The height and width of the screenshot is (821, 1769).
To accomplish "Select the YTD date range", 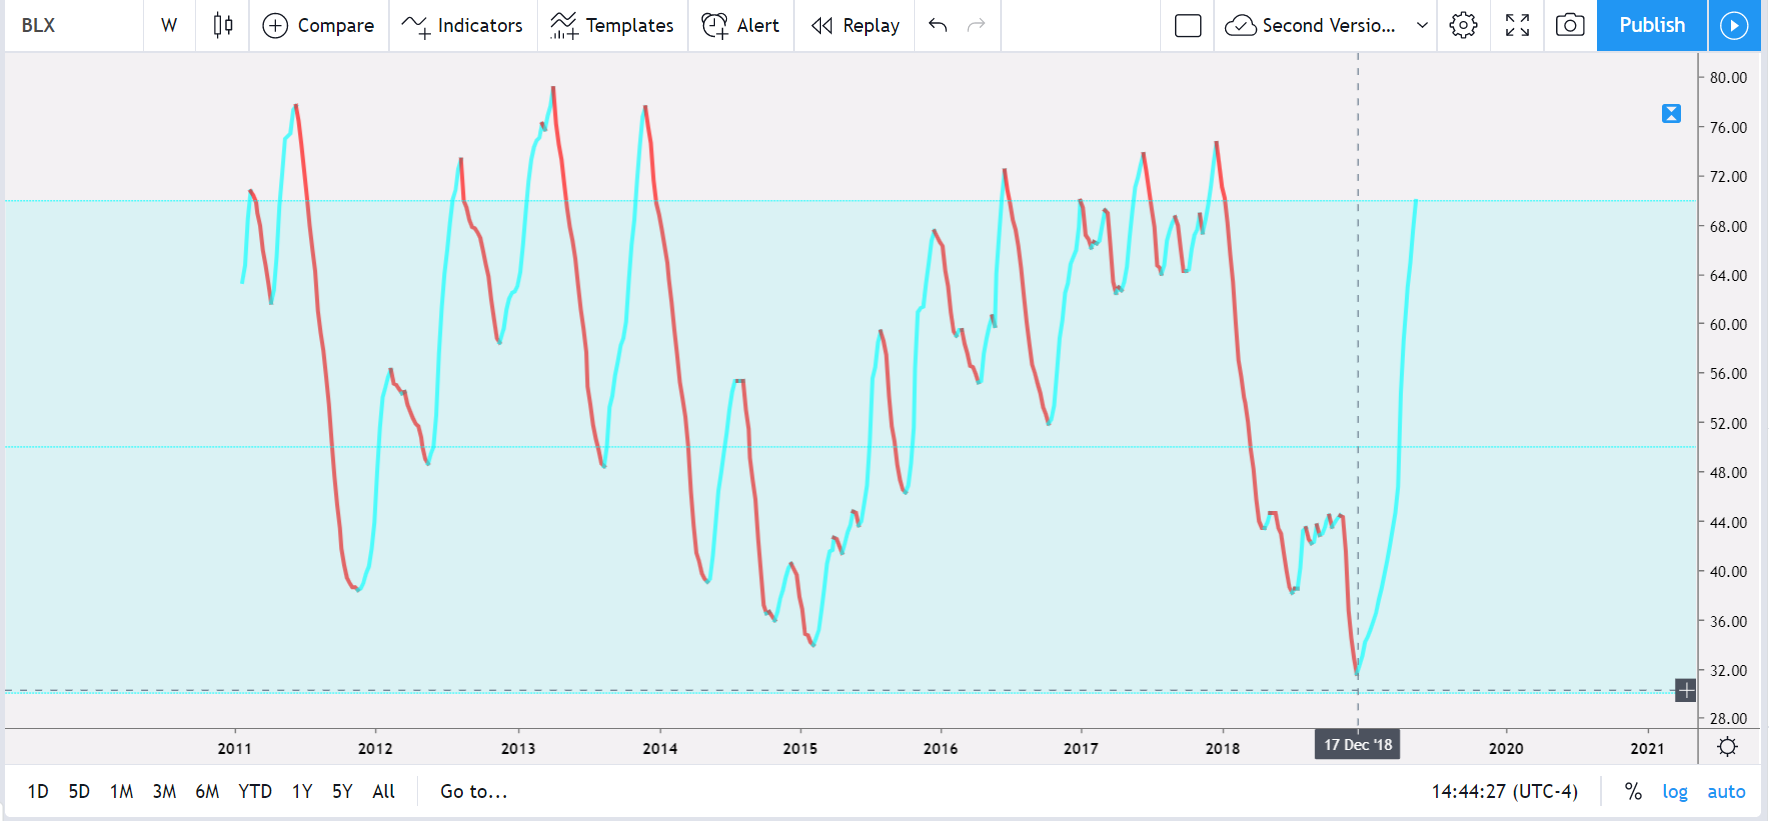I will 255,792.
